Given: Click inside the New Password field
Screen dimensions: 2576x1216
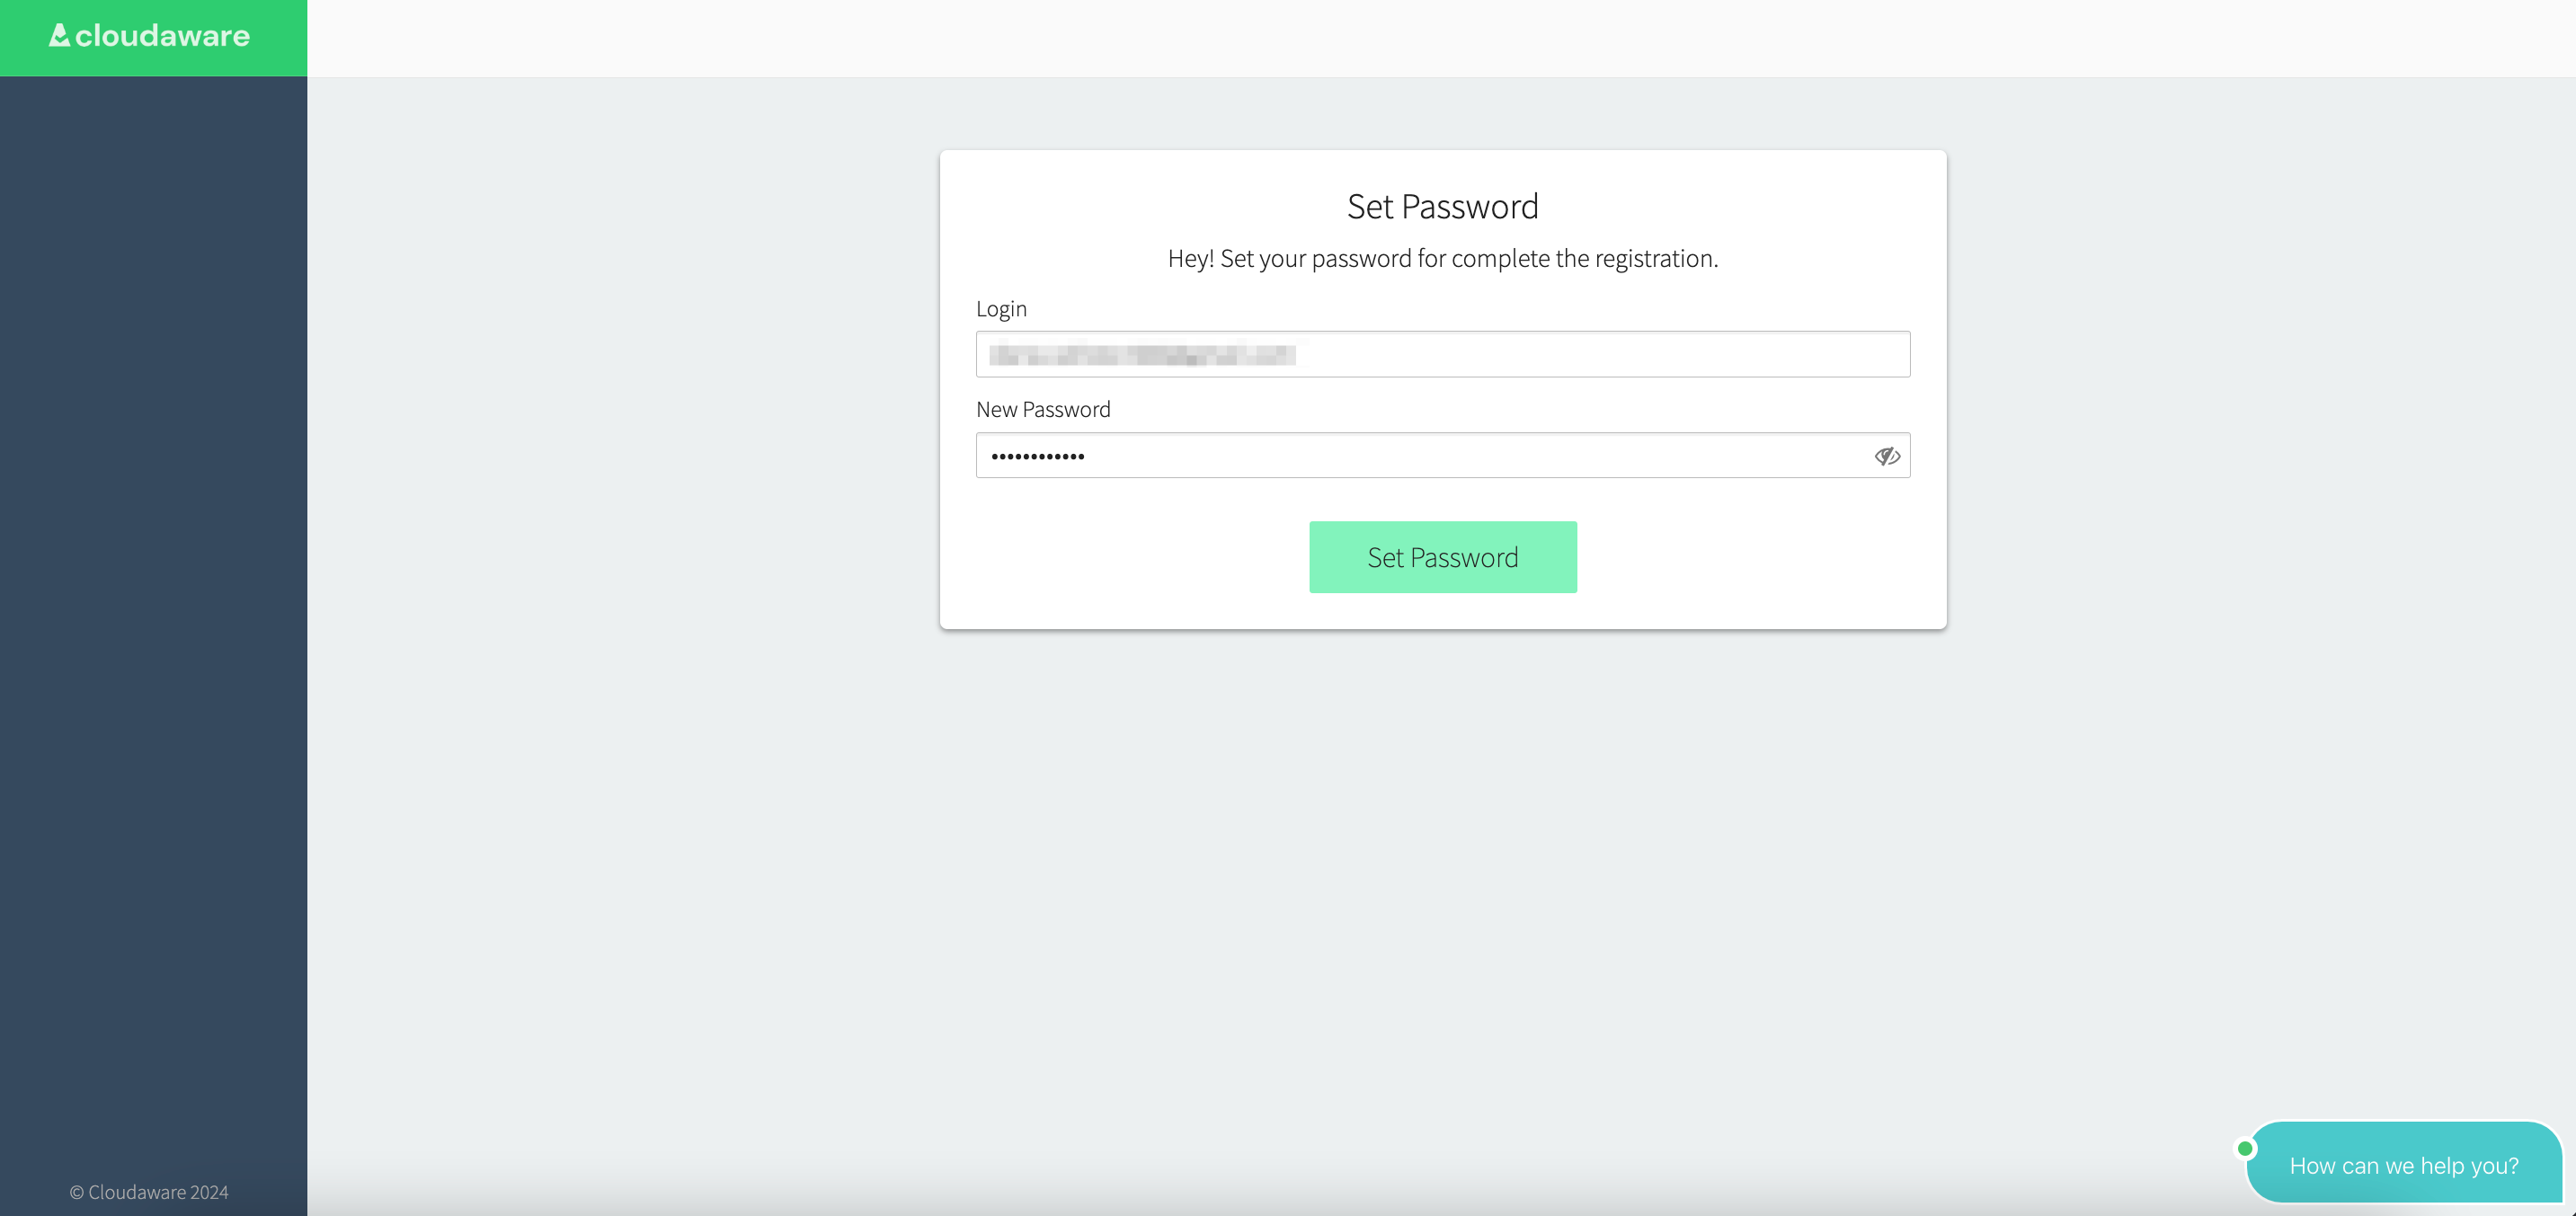Looking at the screenshot, I should [x=1400, y=455].
